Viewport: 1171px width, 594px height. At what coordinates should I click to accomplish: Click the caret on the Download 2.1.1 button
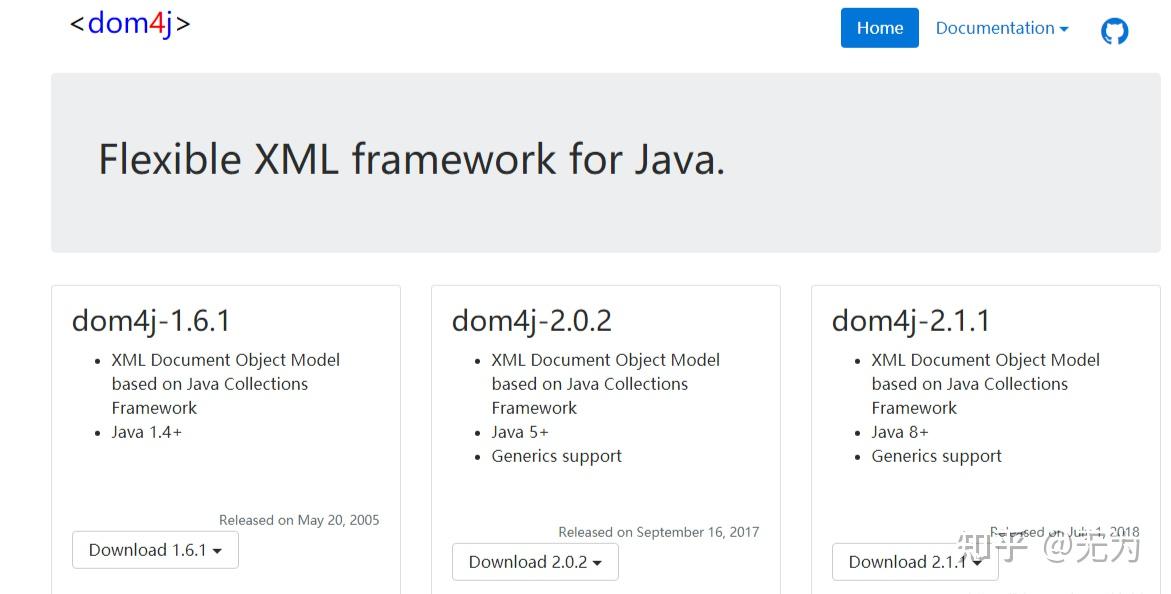click(x=978, y=562)
